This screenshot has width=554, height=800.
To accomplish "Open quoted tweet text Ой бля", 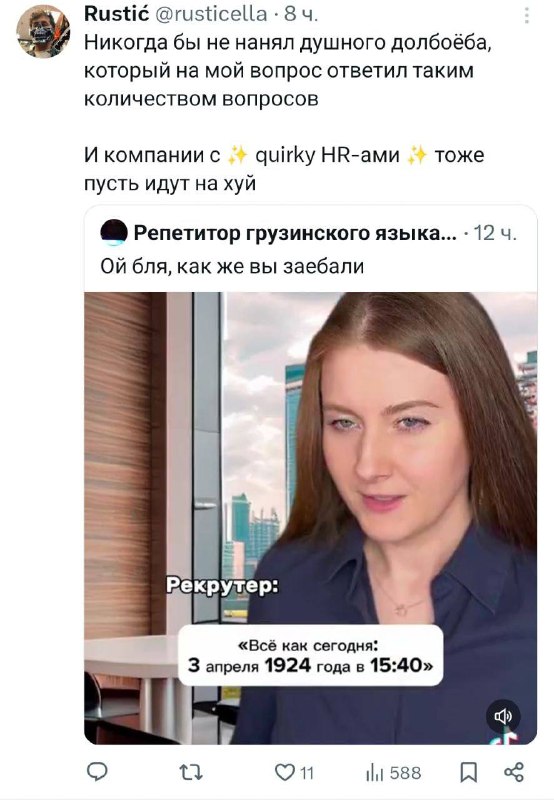I will click(x=232, y=266).
